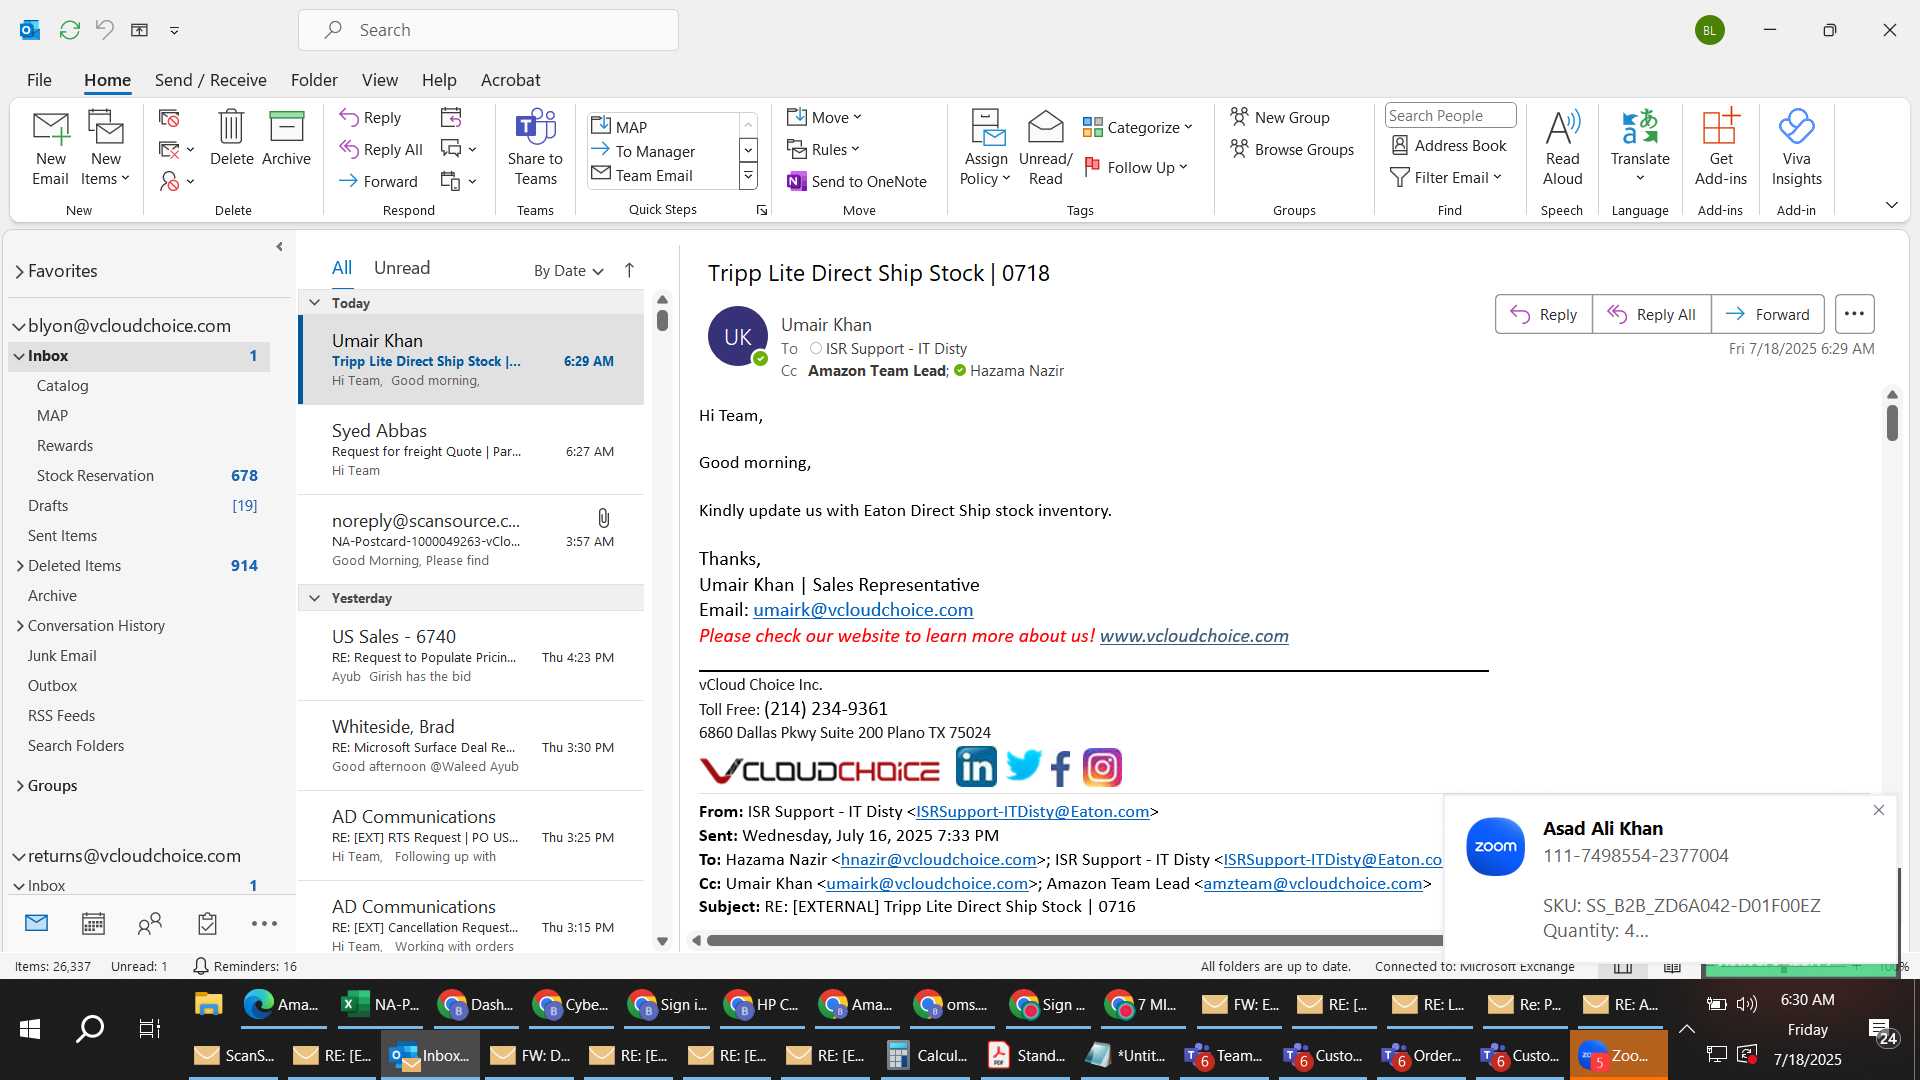Click message list scrollbar thumb
Image resolution: width=1920 pixels, height=1080 pixels.
[662, 320]
